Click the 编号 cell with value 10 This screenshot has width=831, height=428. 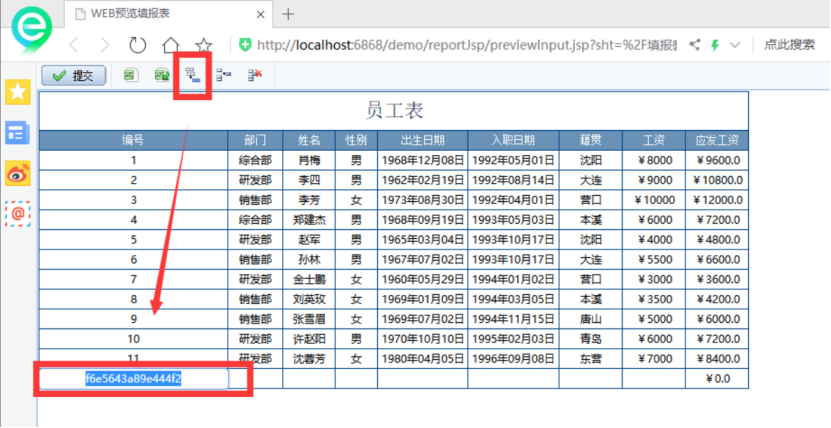pyautogui.click(x=134, y=339)
